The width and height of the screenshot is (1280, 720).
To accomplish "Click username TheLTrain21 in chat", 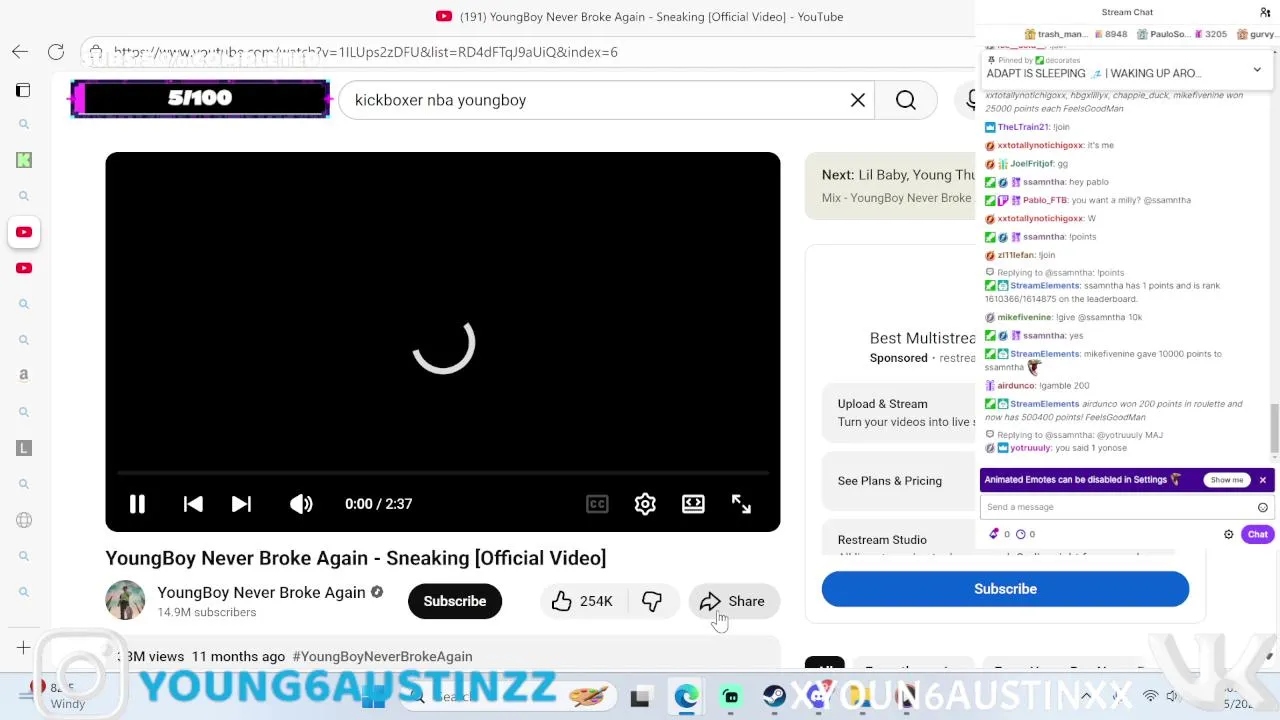I will click(x=1023, y=127).
